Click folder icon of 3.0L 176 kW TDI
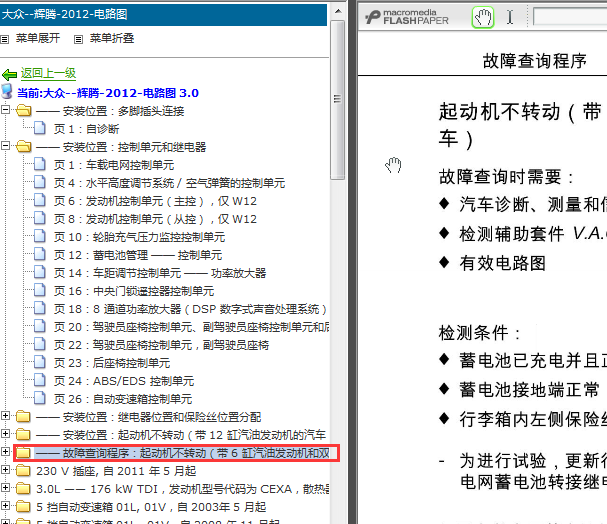 tap(24, 488)
